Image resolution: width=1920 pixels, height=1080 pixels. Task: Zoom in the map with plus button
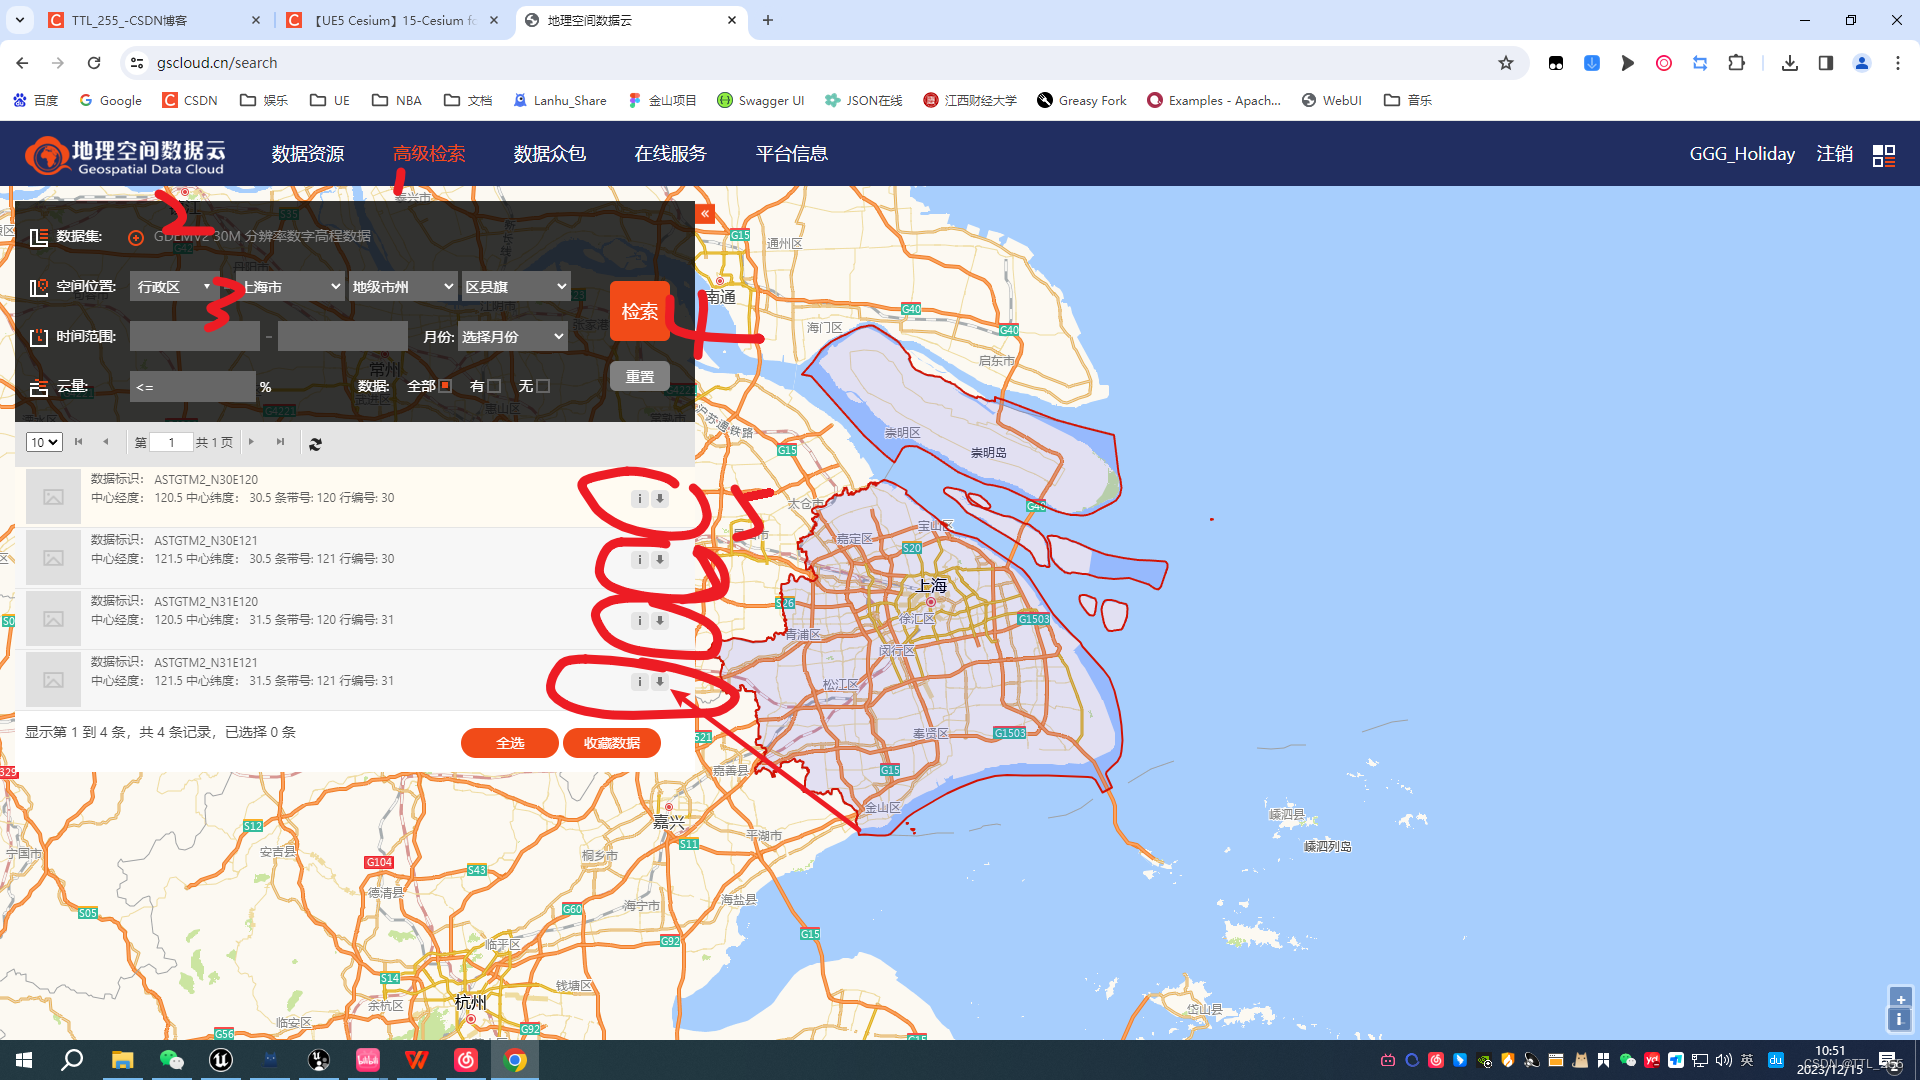pos(1899,999)
